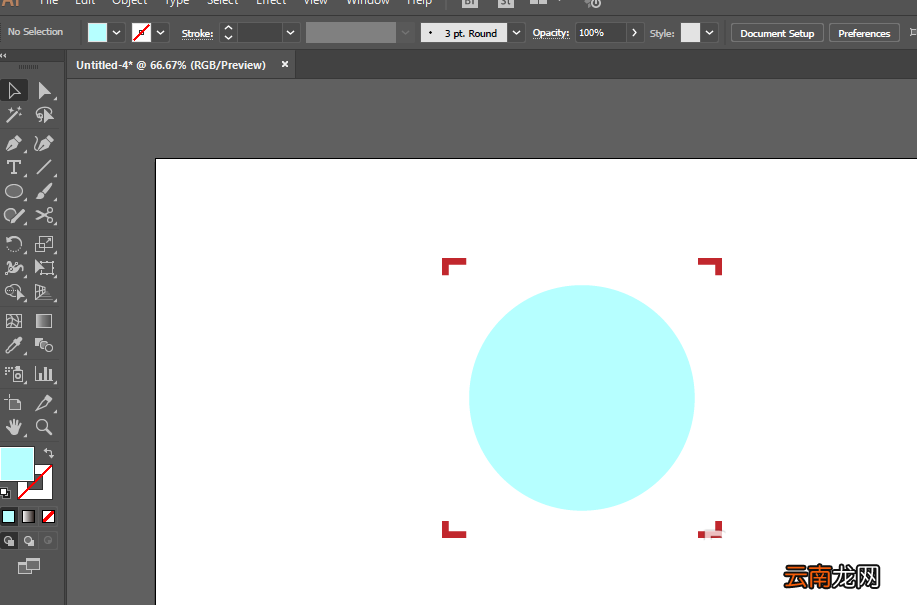
Task: Select the Line Segment tool
Action: pos(44,167)
